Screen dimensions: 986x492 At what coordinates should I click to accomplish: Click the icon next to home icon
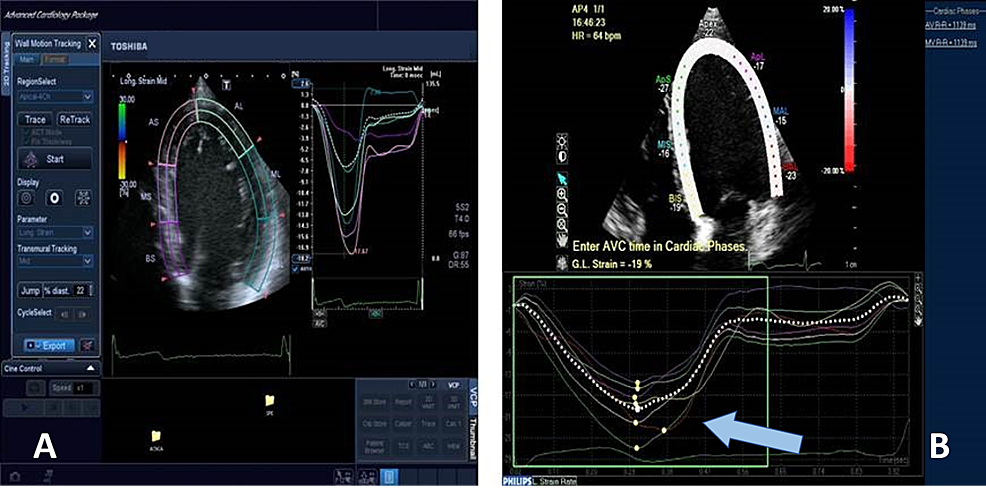click(x=48, y=478)
